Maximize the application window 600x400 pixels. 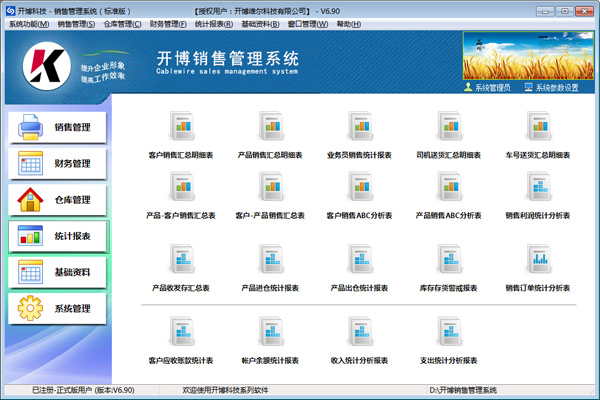pyautogui.click(x=564, y=11)
